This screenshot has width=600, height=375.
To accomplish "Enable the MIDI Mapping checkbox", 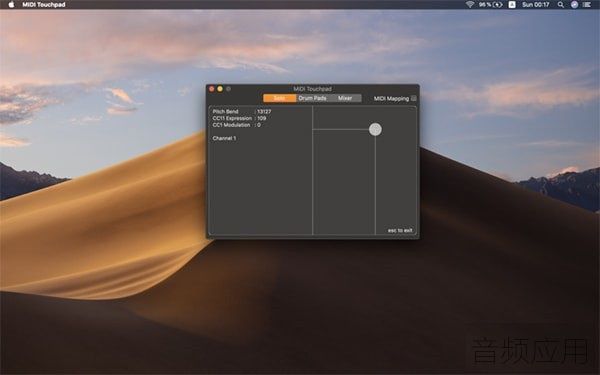I will (414, 98).
